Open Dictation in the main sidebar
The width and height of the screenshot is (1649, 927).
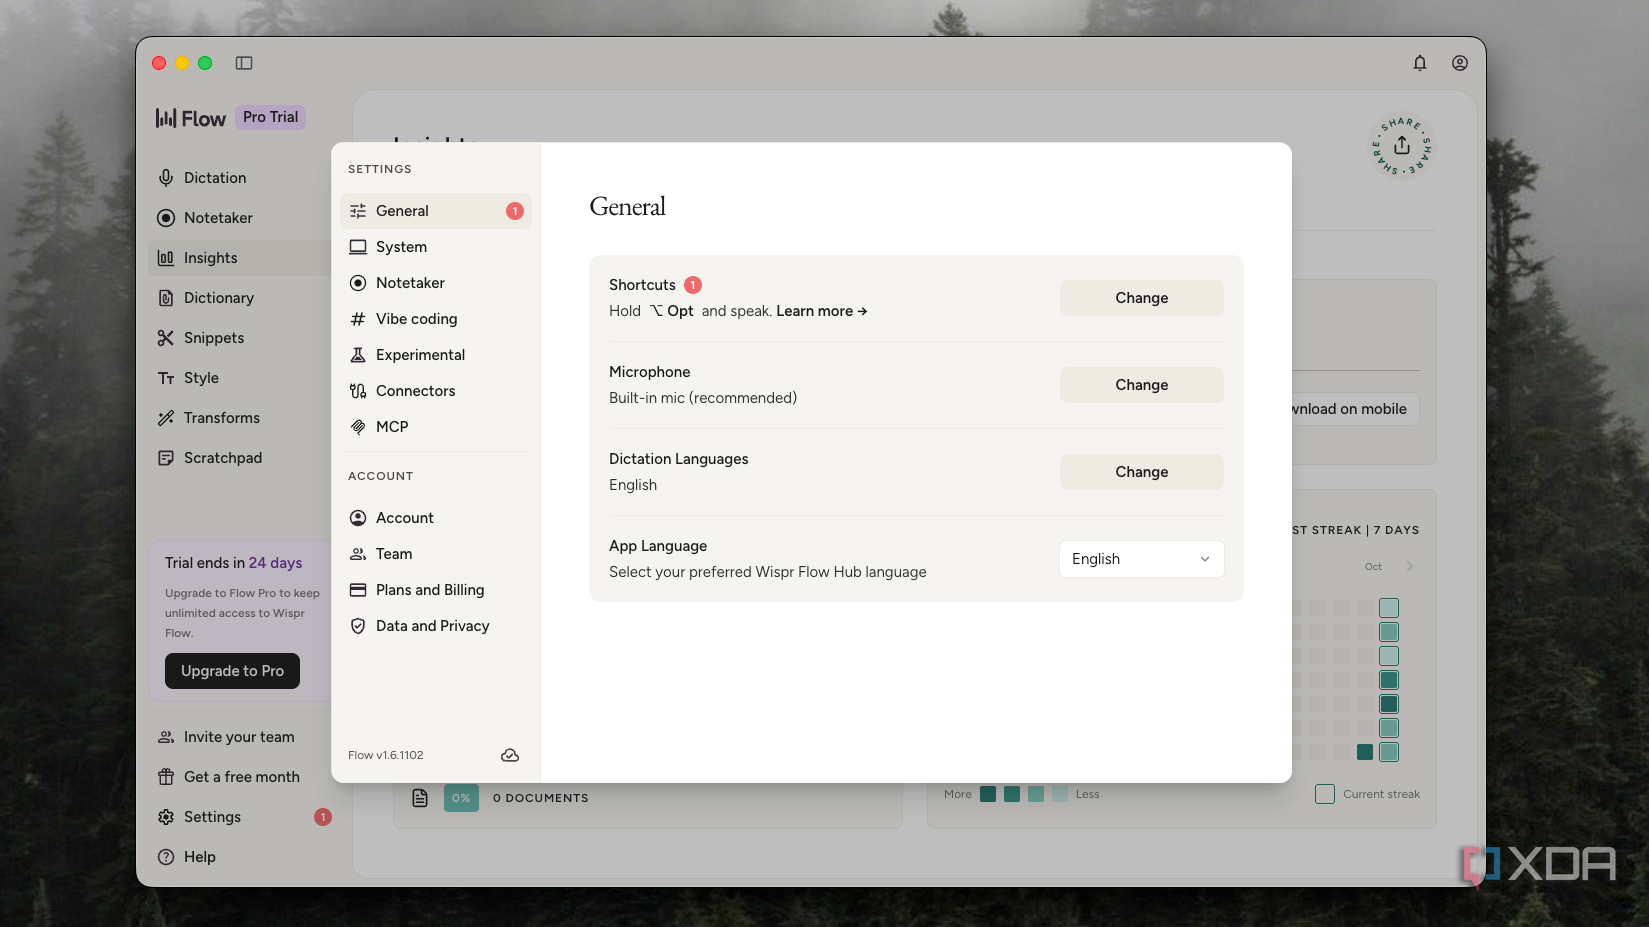(x=239, y=178)
